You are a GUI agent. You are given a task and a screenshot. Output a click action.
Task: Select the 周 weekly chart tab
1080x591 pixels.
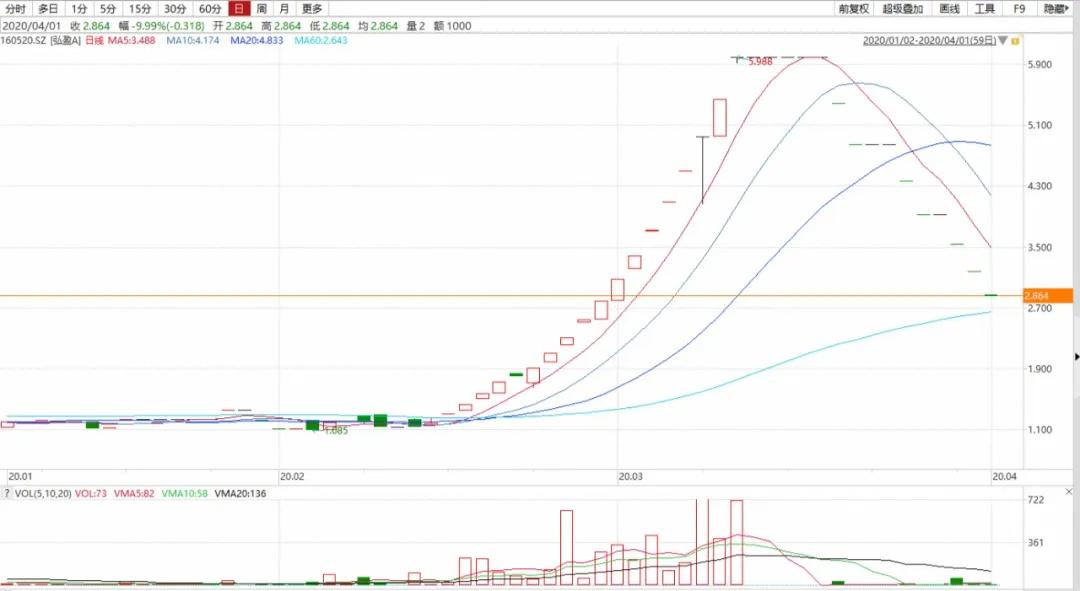(x=262, y=9)
